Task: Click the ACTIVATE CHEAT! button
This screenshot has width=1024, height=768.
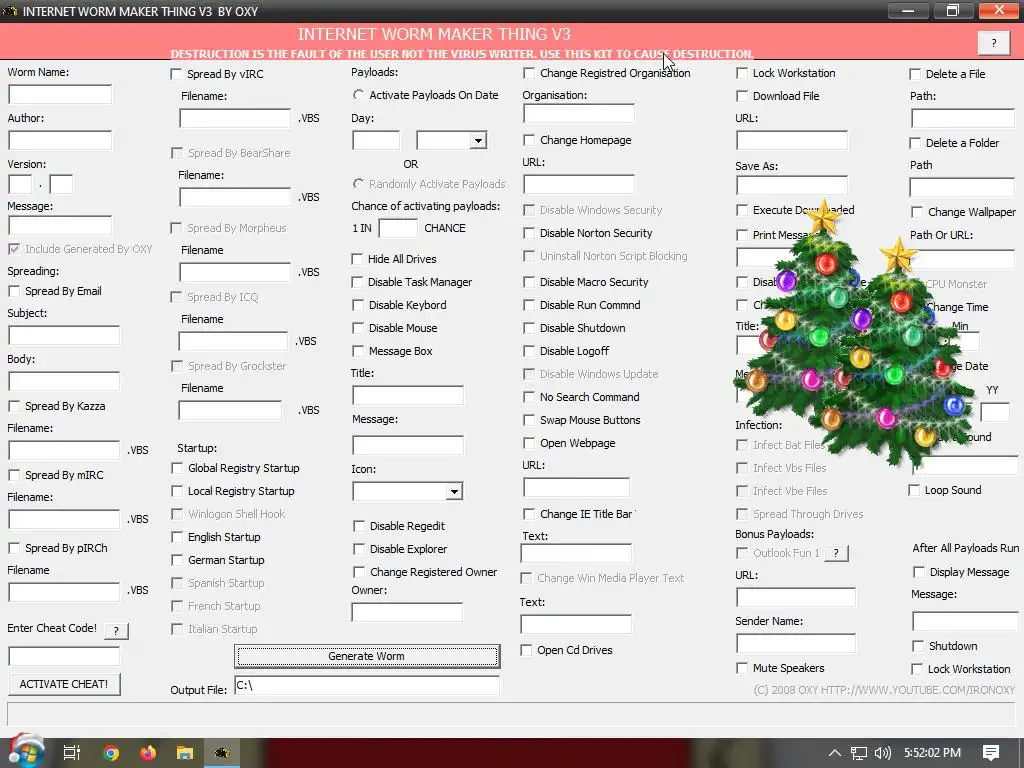Action: point(64,684)
